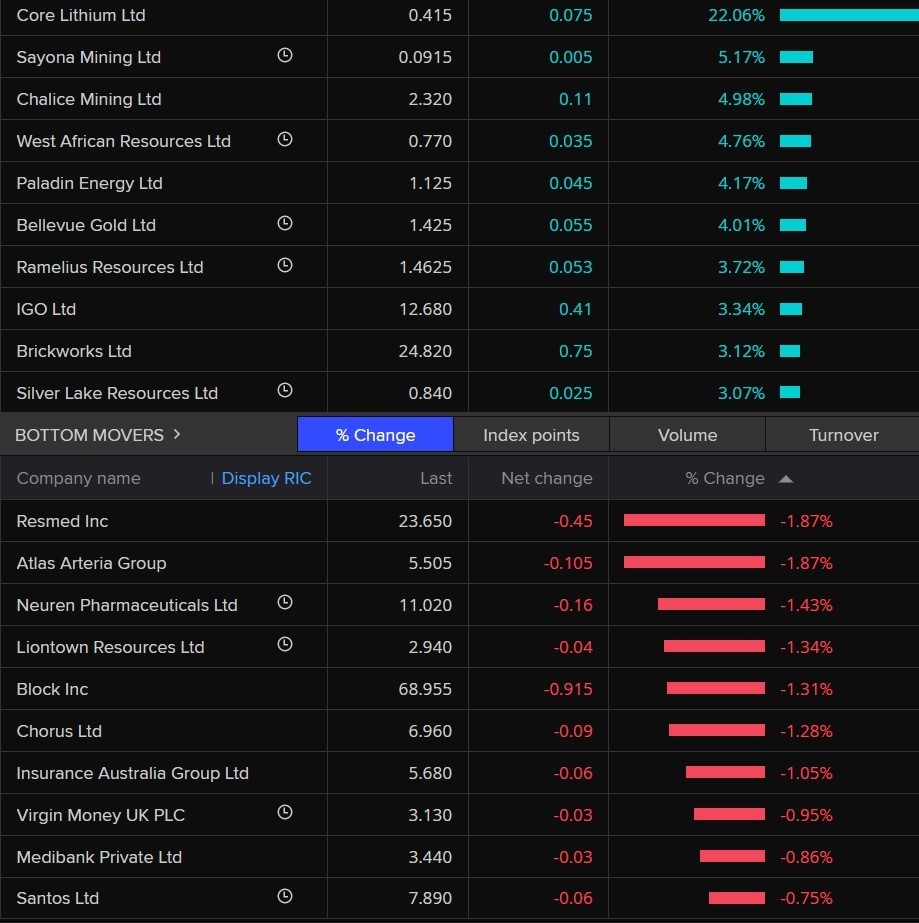Click the clock icon beside Neuren Pharmaceuticals Ltd
The height and width of the screenshot is (923, 919).
click(x=285, y=602)
